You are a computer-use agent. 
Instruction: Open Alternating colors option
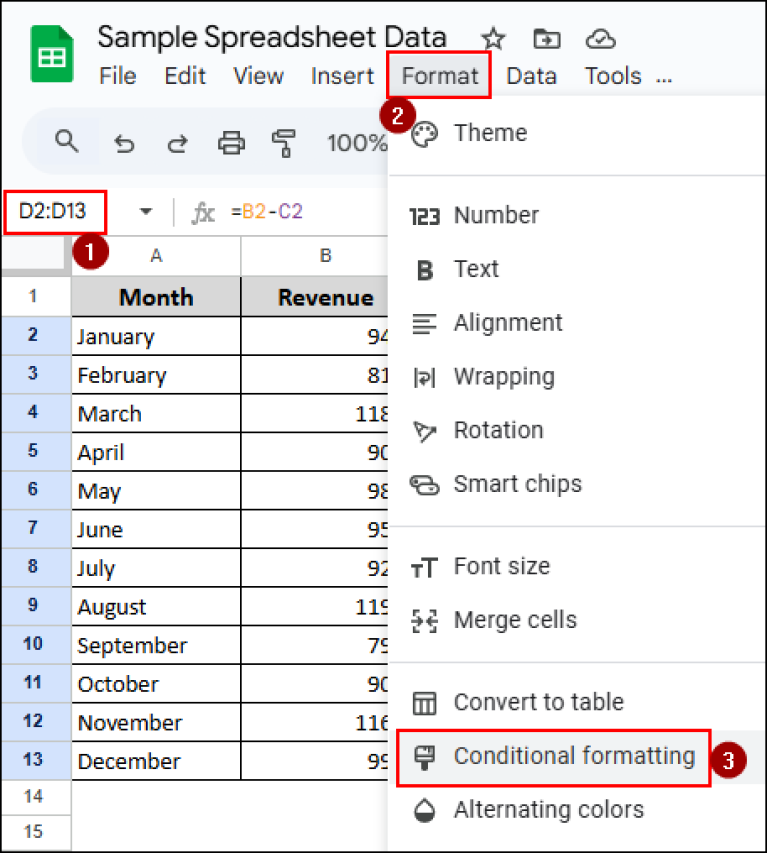click(550, 810)
